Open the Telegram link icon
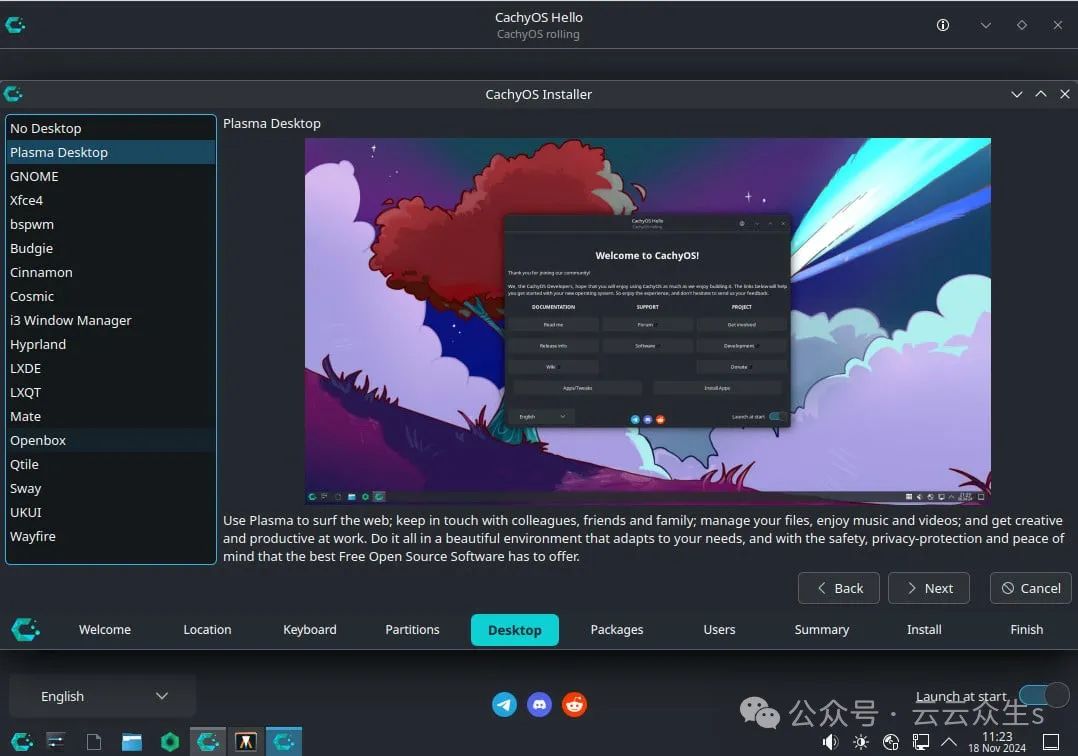This screenshot has height=756, width=1078. (x=504, y=704)
